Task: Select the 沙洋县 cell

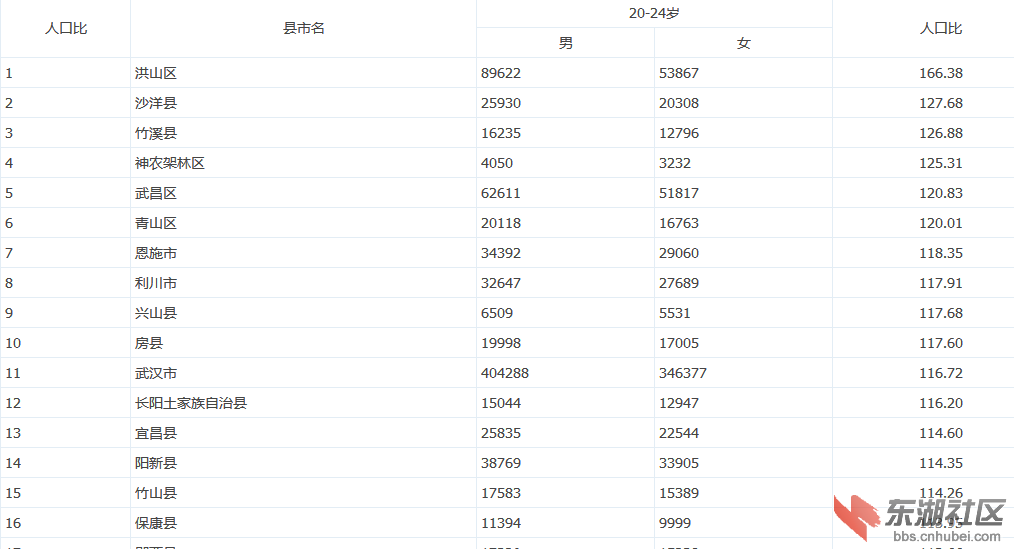Action: click(x=303, y=103)
